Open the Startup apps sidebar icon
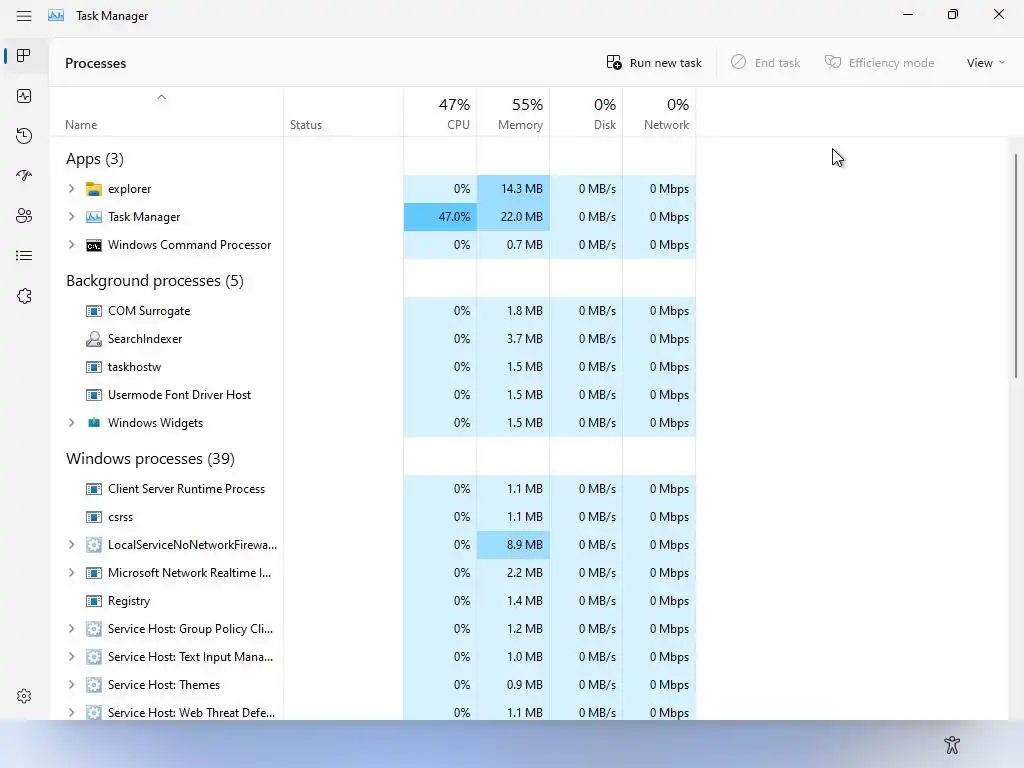 (24, 176)
